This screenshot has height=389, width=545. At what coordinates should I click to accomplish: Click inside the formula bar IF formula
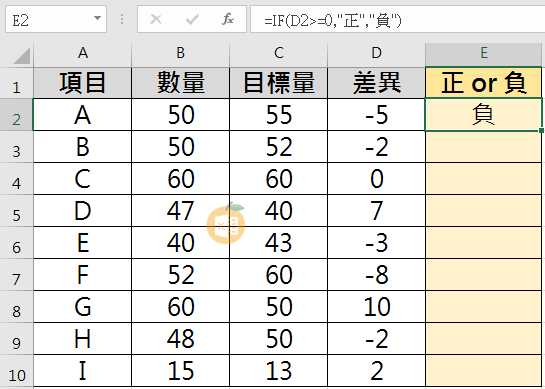click(x=333, y=21)
